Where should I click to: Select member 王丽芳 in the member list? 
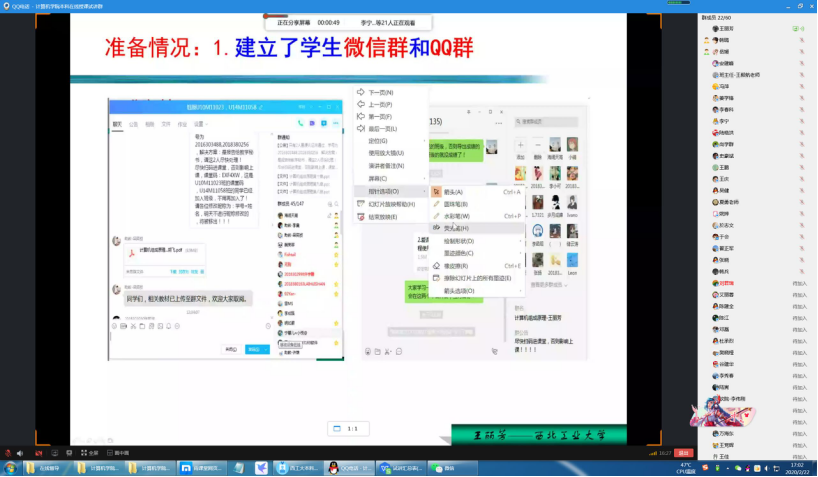coord(726,29)
